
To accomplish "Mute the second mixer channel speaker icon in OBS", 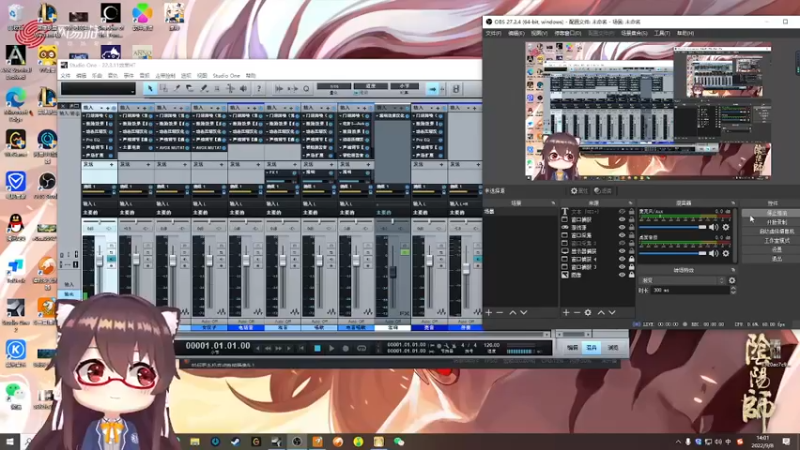I will (x=713, y=253).
